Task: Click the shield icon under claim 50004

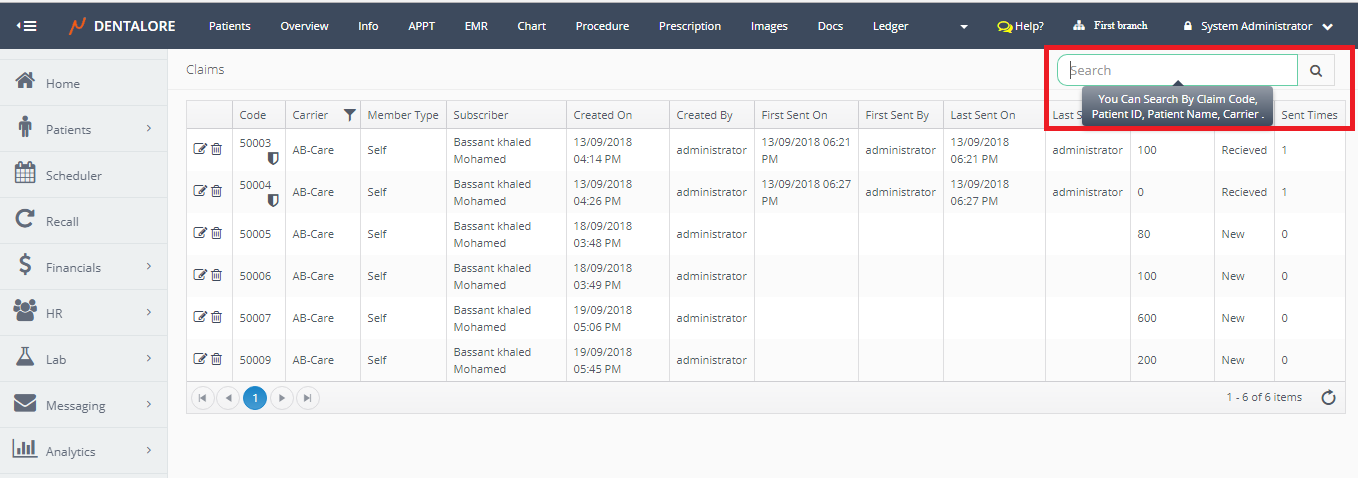Action: [273, 200]
